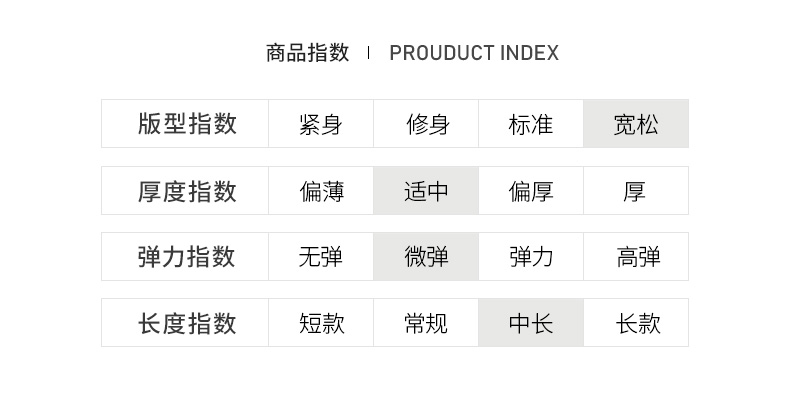Click the highlighted 适中 thickness cell
Screen dimensions: 790x420
426,191
